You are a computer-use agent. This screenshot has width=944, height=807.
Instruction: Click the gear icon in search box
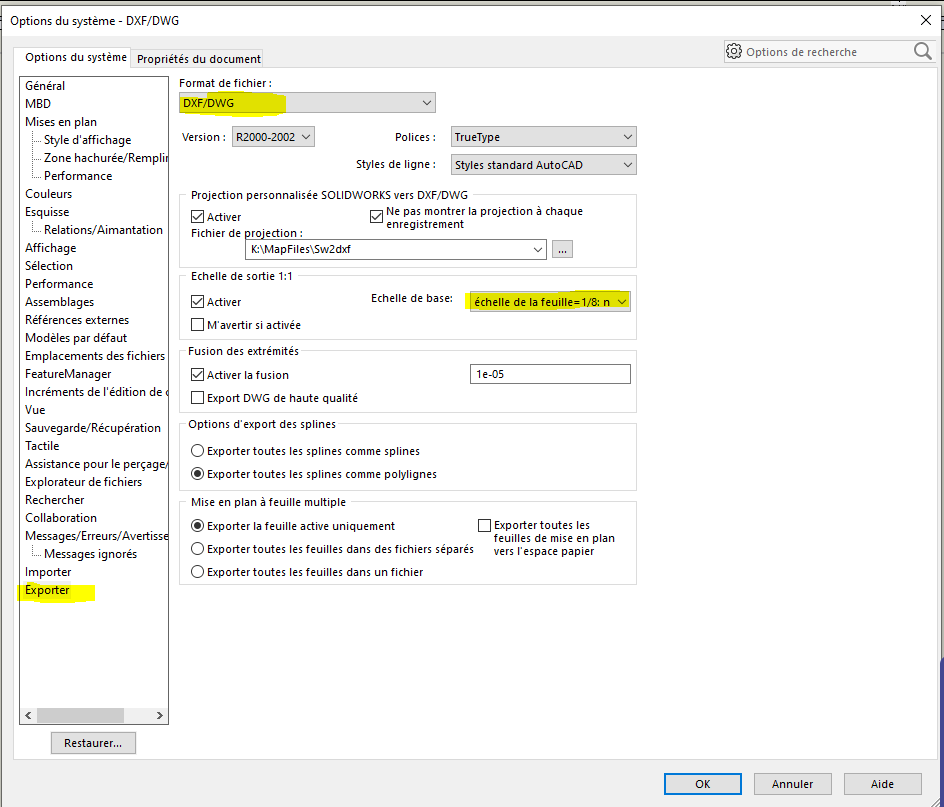[x=735, y=52]
